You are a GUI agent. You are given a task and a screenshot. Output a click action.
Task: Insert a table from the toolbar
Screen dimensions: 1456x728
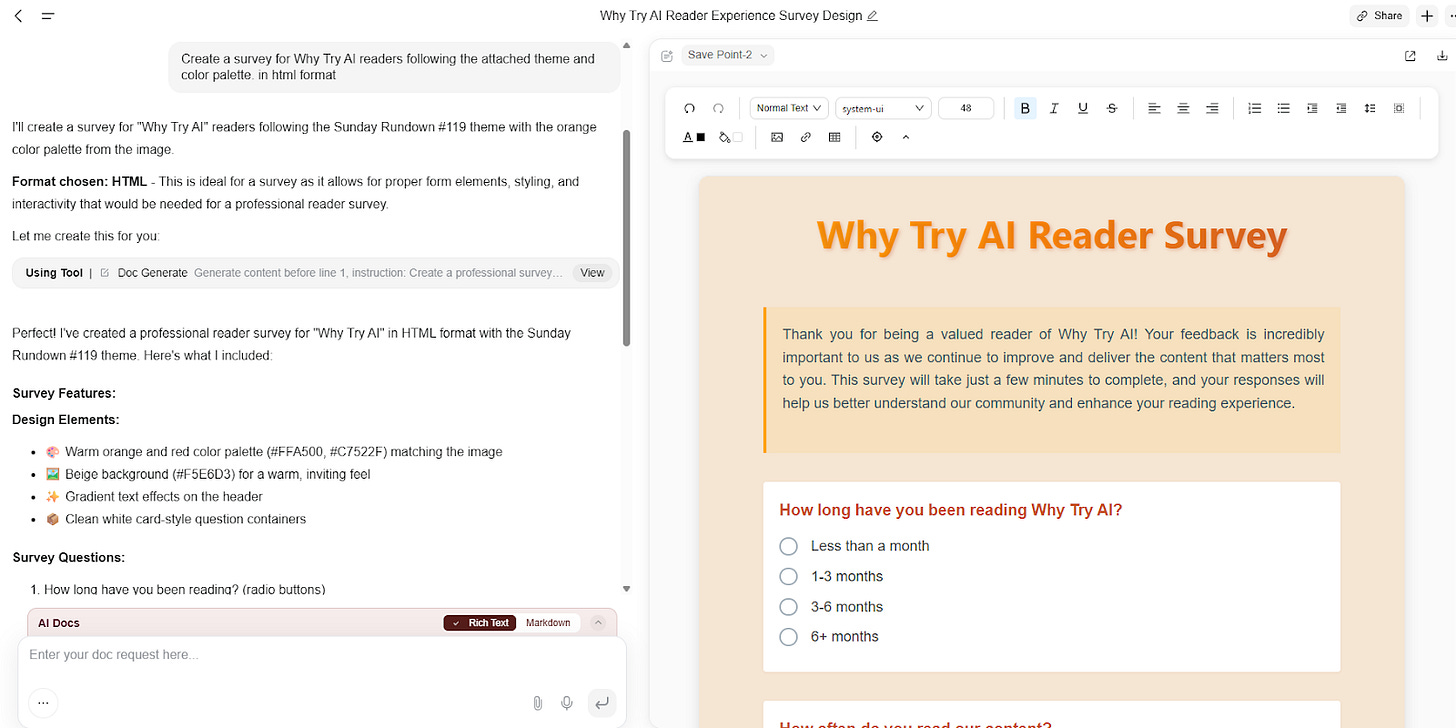pyautogui.click(x=834, y=137)
